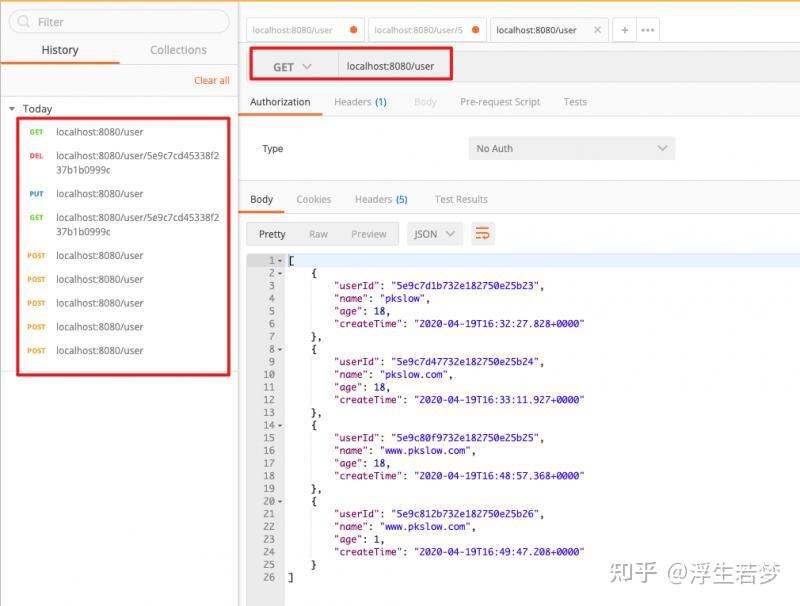Collapse the Today section in History

[11, 108]
